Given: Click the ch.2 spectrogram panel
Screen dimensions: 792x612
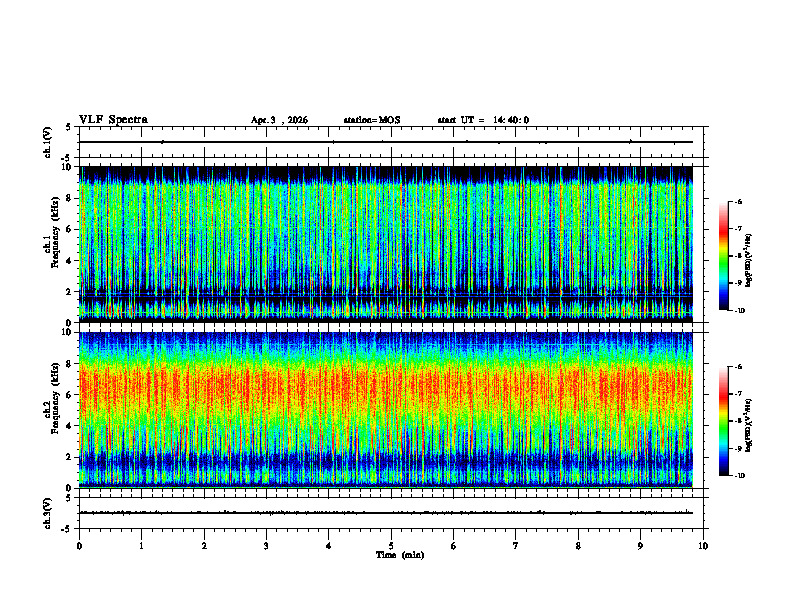Looking at the screenshot, I should [x=386, y=410].
